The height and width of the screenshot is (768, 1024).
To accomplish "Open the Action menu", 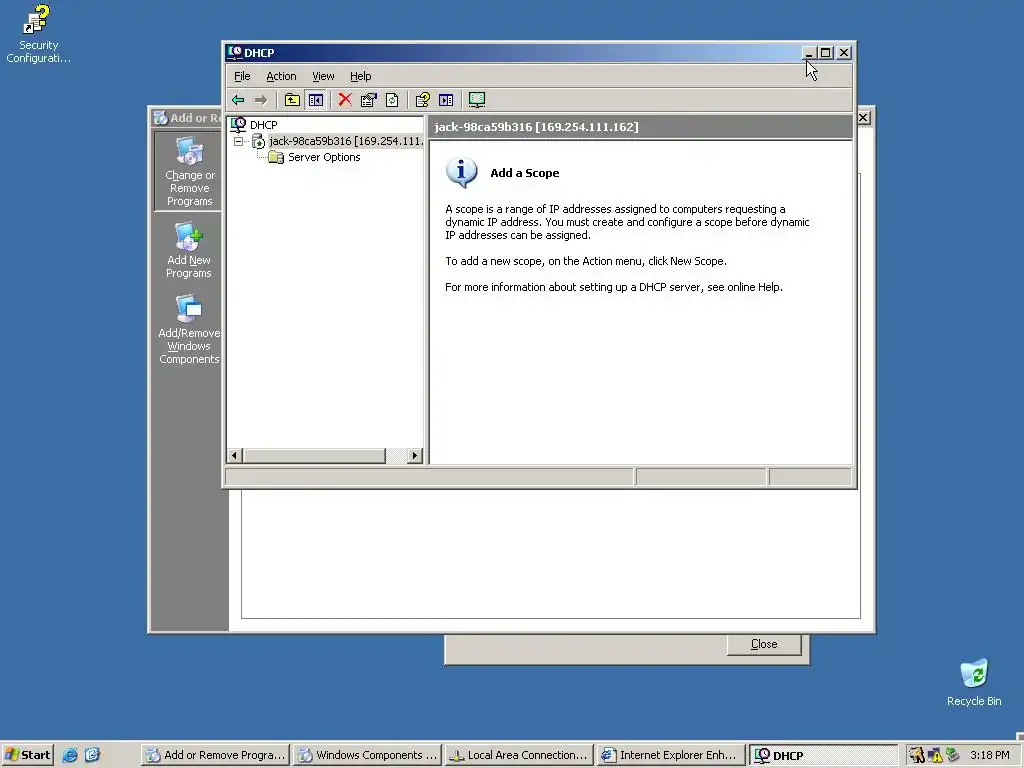I will (x=281, y=76).
